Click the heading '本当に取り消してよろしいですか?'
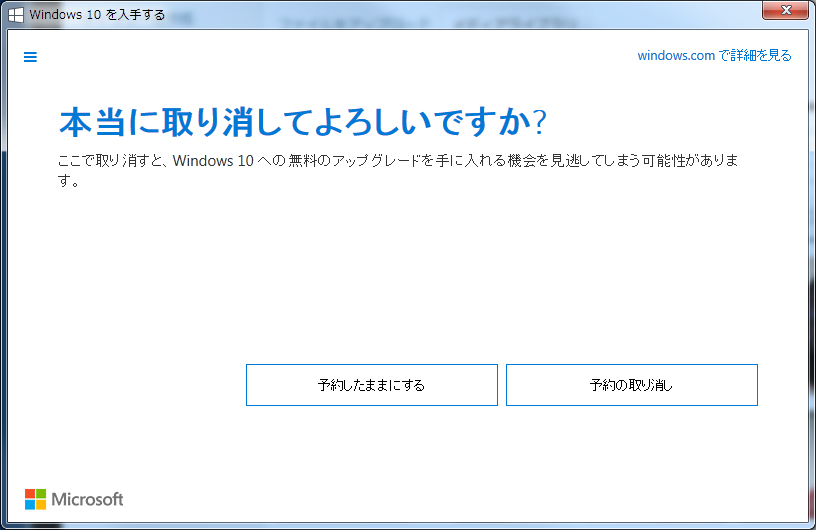The width and height of the screenshot is (816, 530). pyautogui.click(x=303, y=122)
